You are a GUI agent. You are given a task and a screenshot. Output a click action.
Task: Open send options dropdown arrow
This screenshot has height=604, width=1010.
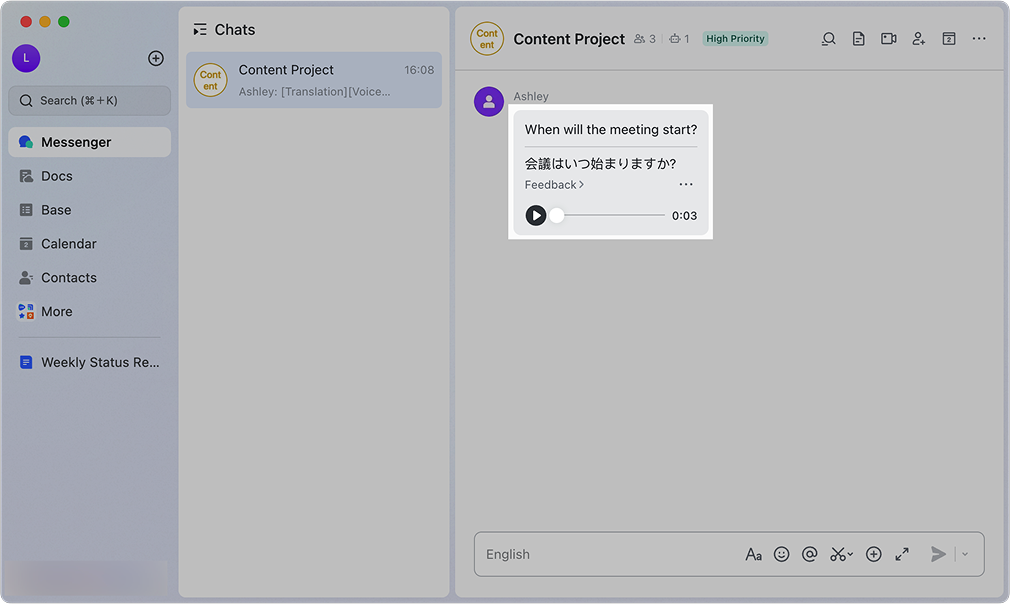[965, 554]
